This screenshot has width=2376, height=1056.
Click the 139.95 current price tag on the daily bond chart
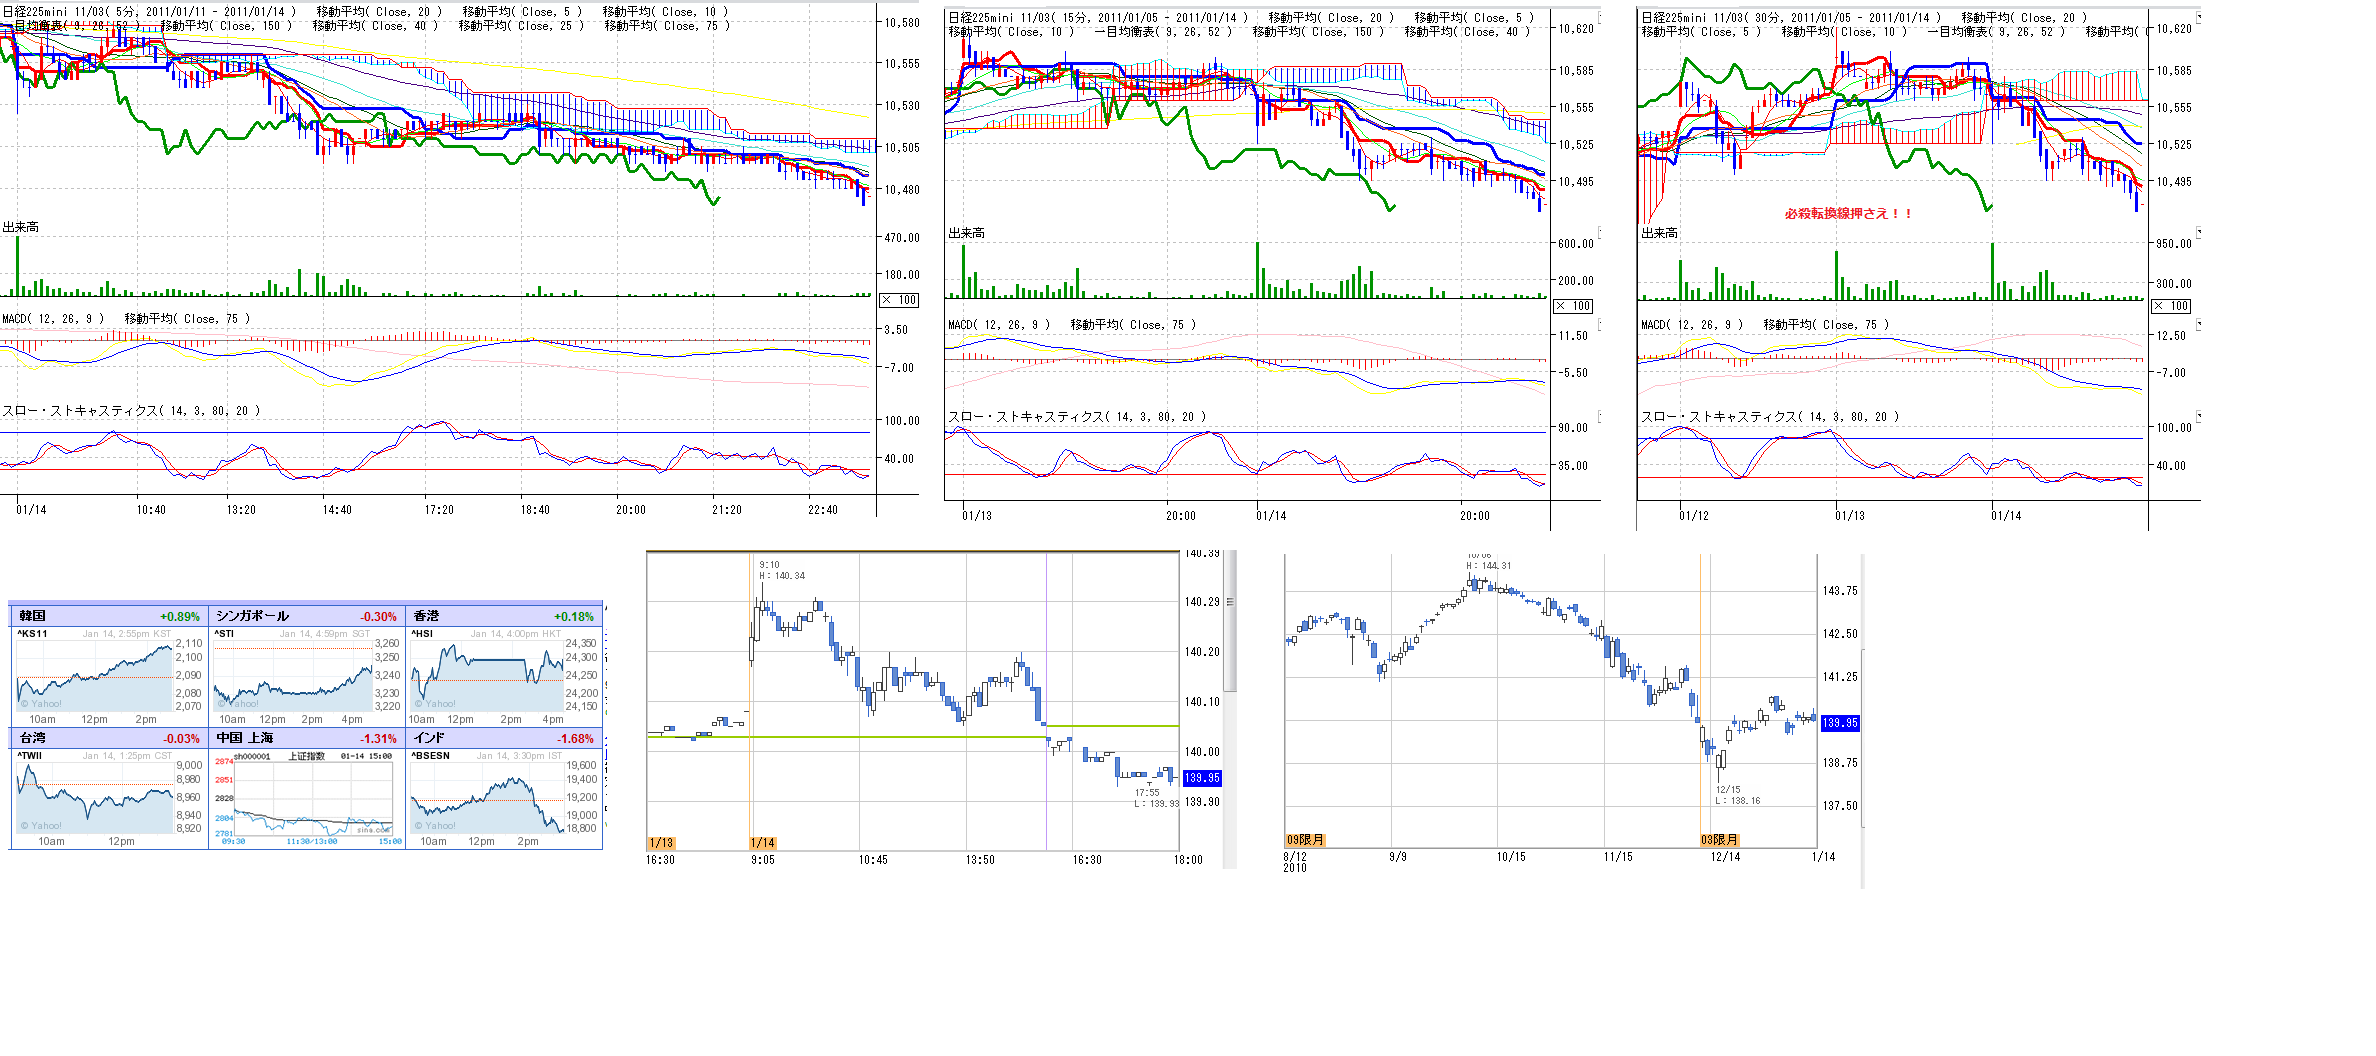coord(1840,723)
